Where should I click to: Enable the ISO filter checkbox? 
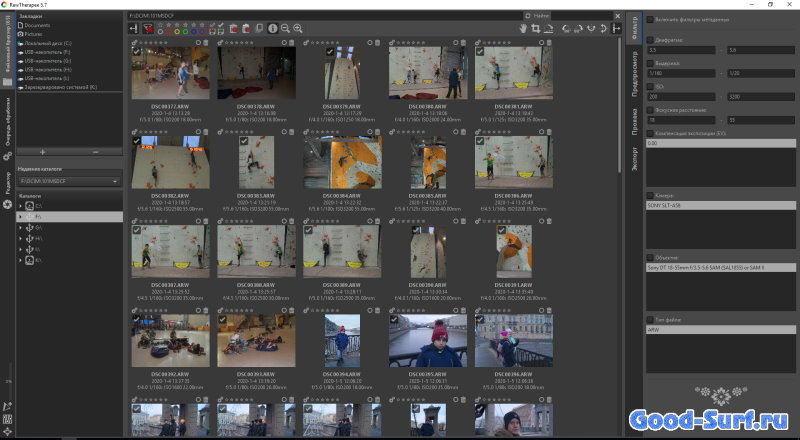[650, 87]
